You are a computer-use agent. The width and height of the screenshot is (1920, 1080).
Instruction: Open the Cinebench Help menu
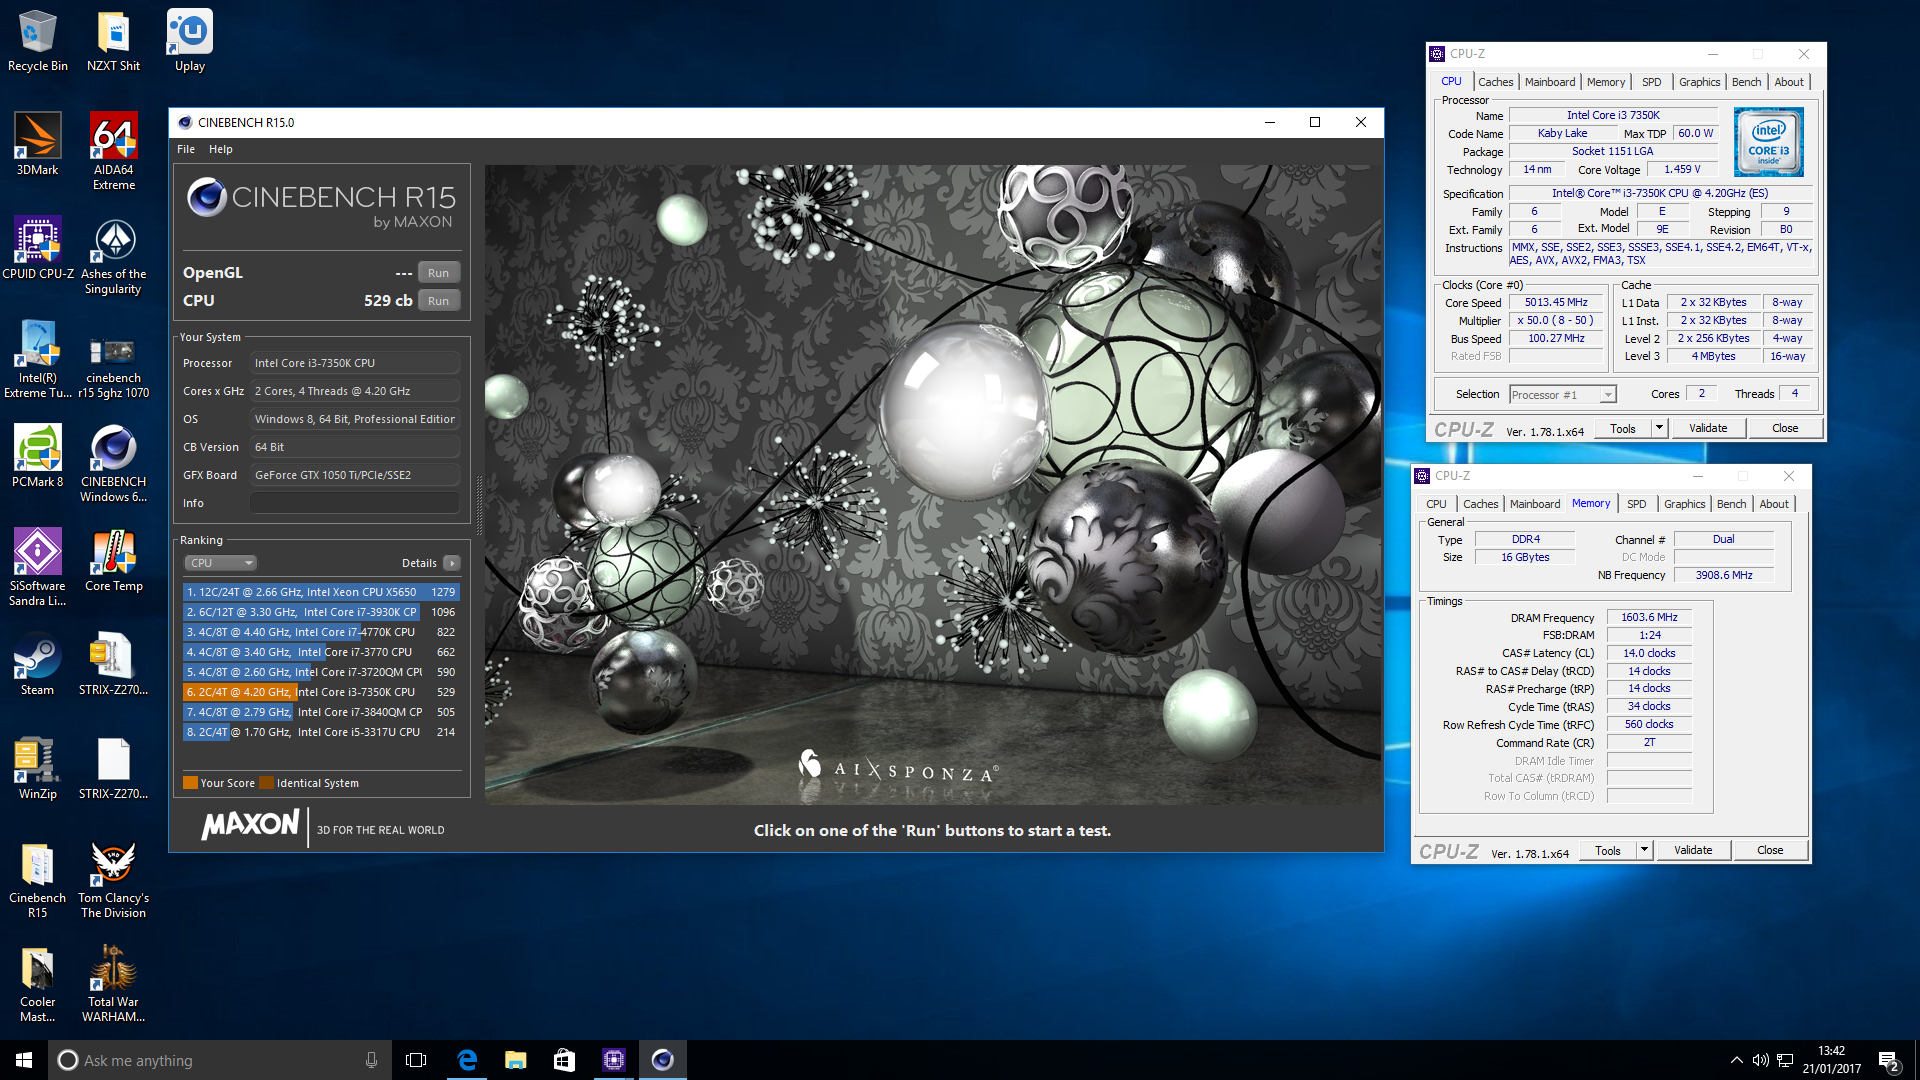220,149
